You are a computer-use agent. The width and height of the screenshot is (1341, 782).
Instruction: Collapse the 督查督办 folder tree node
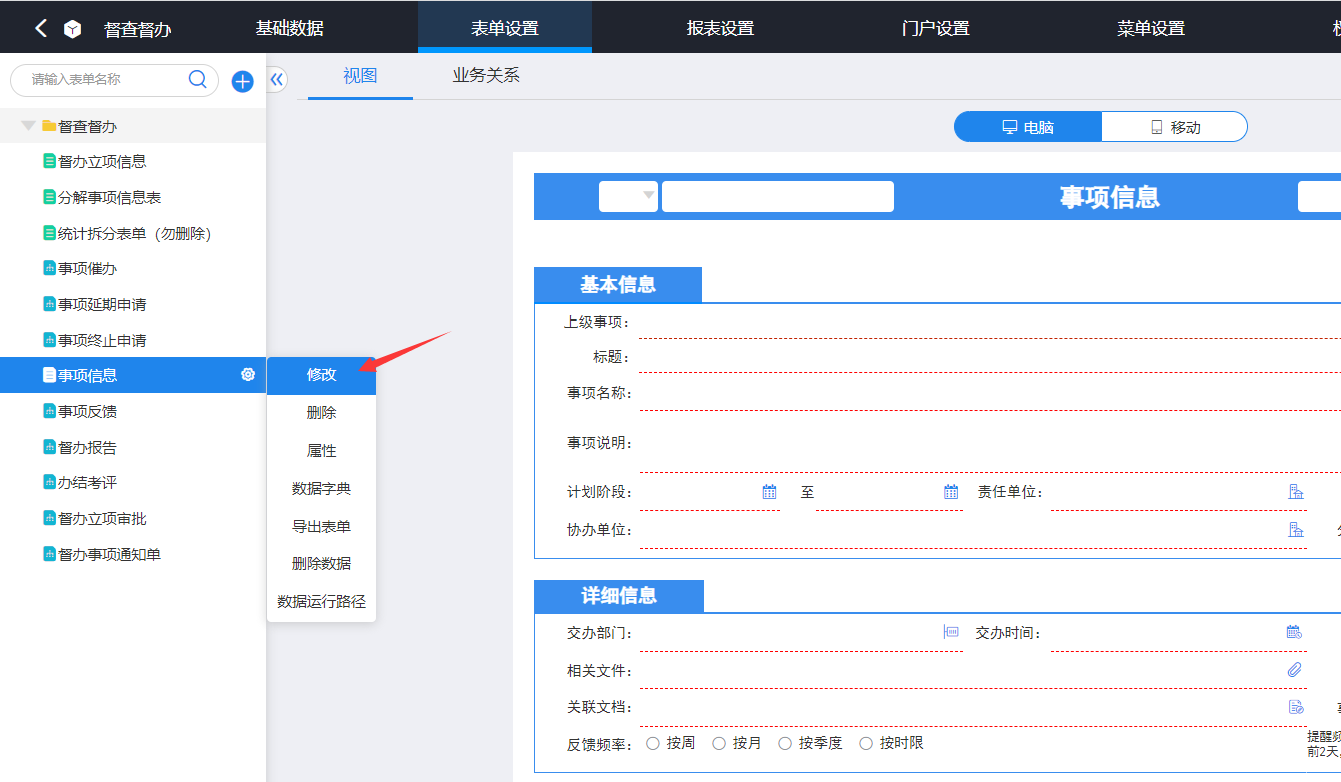click(x=28, y=126)
